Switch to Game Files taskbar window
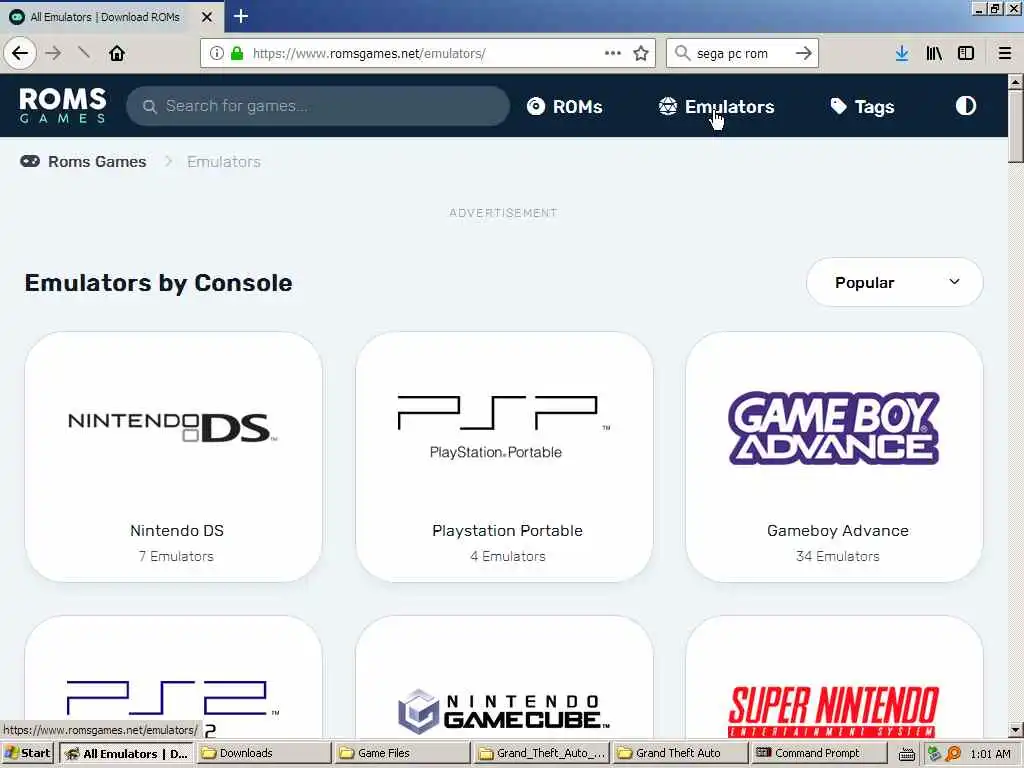Screen dimensions: 1024x768 (402, 753)
